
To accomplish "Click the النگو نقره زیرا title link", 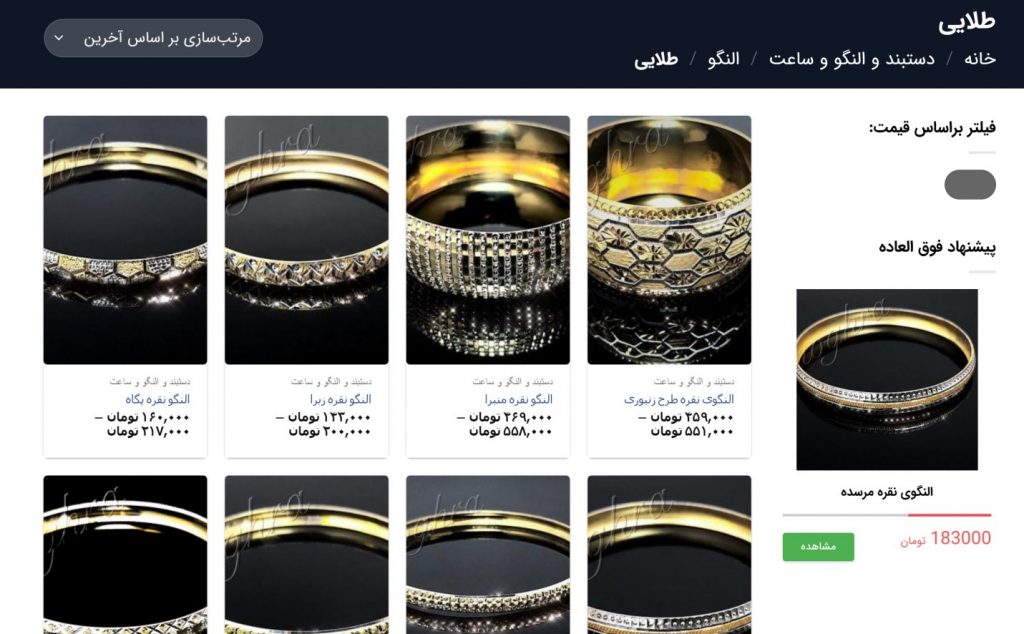I will (340, 399).
